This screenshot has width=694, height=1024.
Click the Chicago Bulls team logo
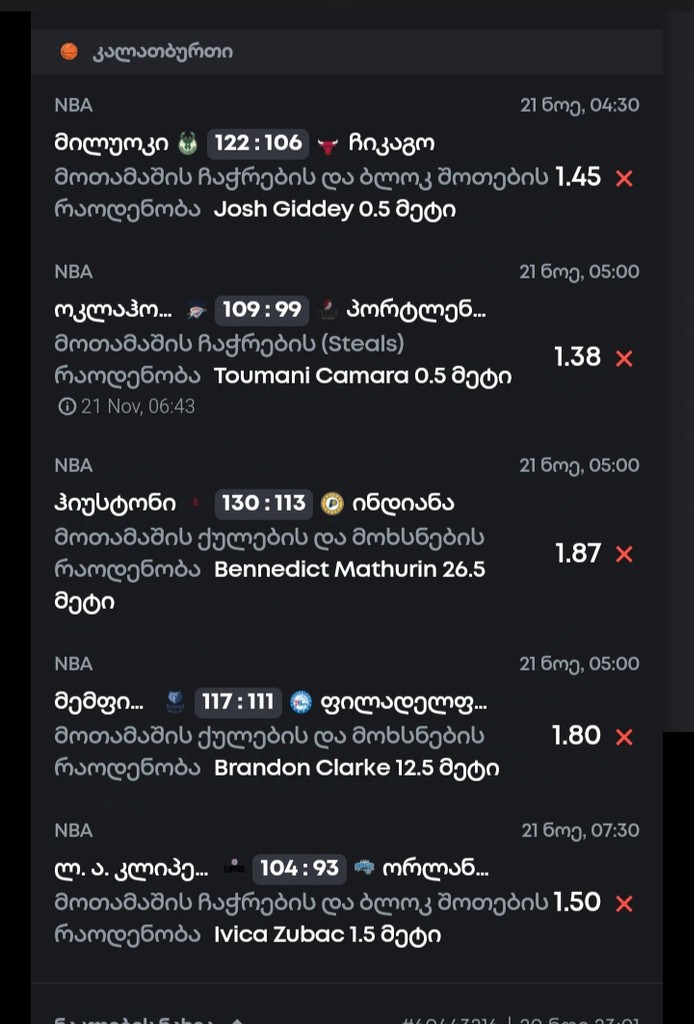328,145
